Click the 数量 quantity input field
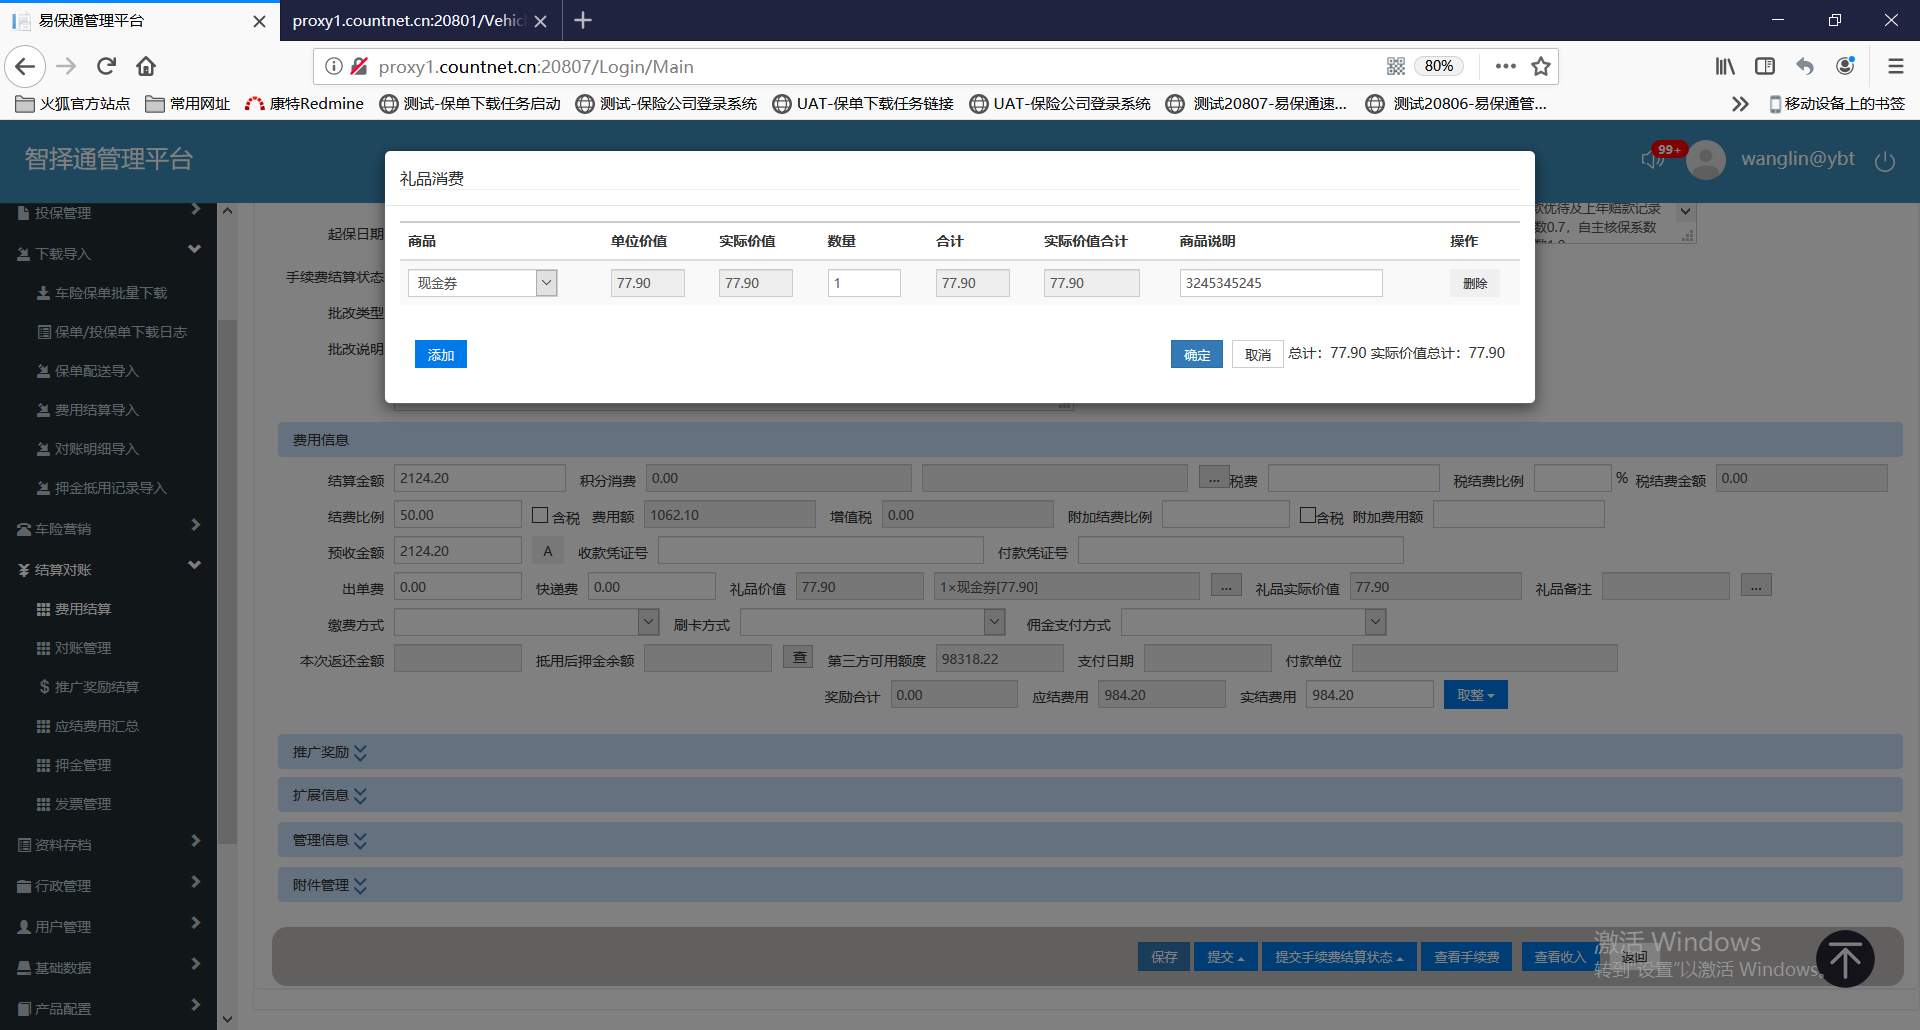The image size is (1920, 1030). tap(864, 283)
